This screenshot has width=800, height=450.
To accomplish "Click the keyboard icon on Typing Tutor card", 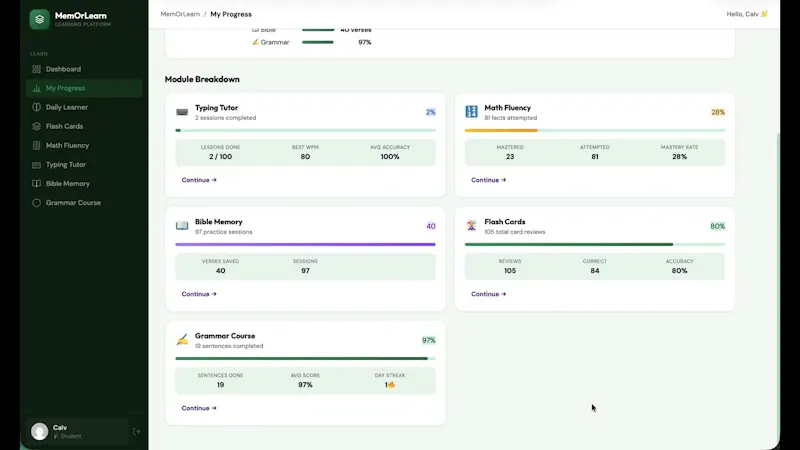I will click(x=182, y=112).
